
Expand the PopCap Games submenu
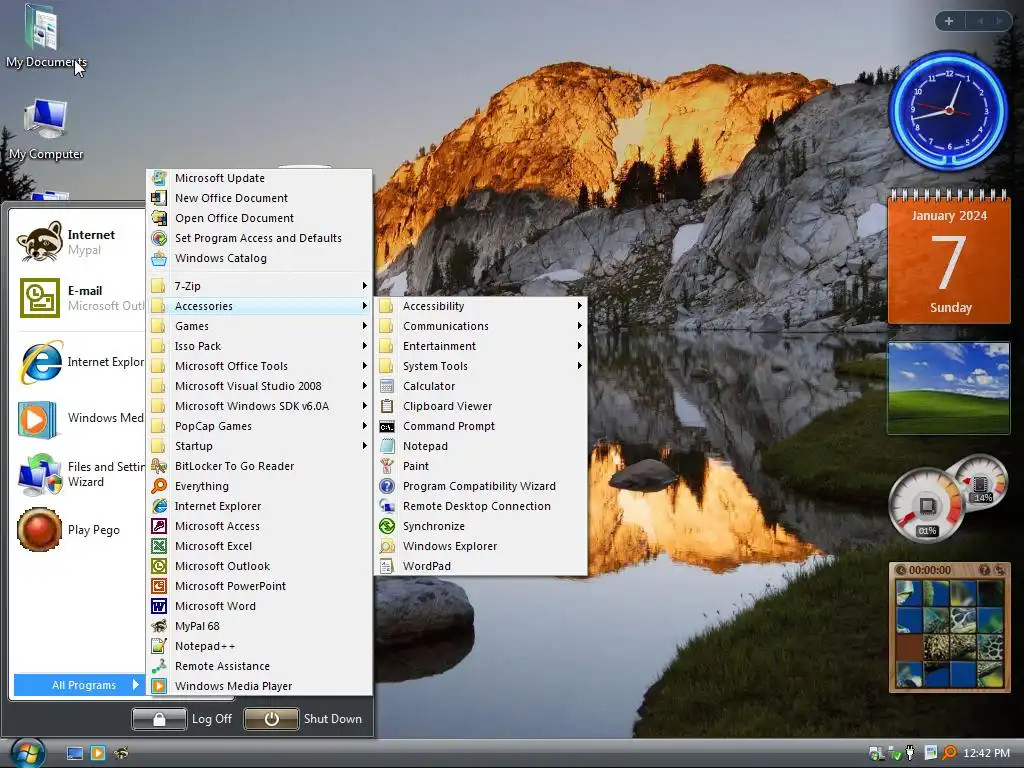click(259, 426)
